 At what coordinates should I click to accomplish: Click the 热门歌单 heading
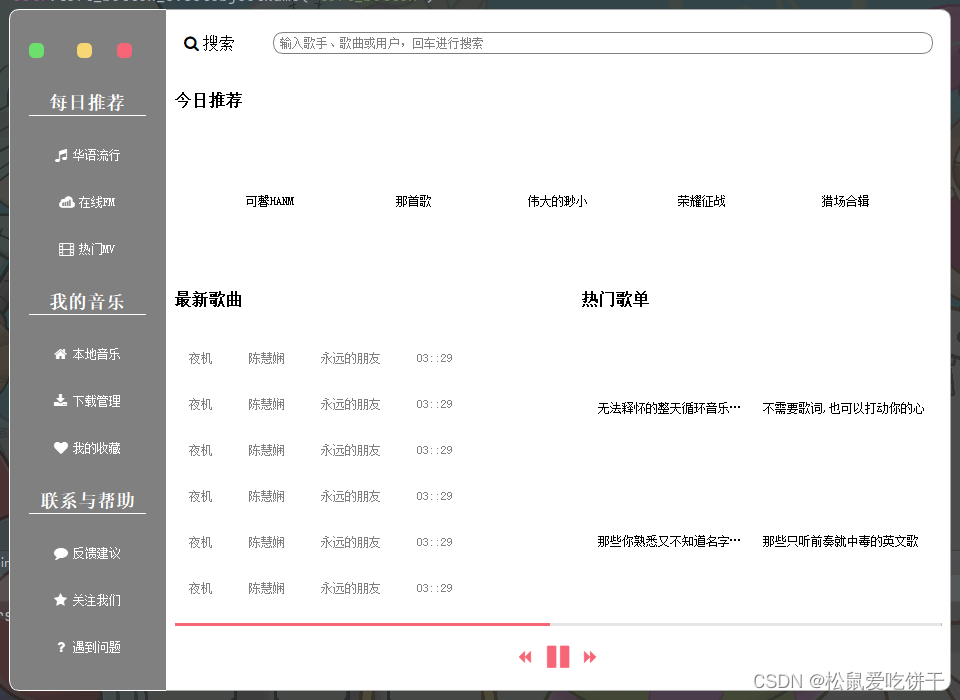click(615, 299)
